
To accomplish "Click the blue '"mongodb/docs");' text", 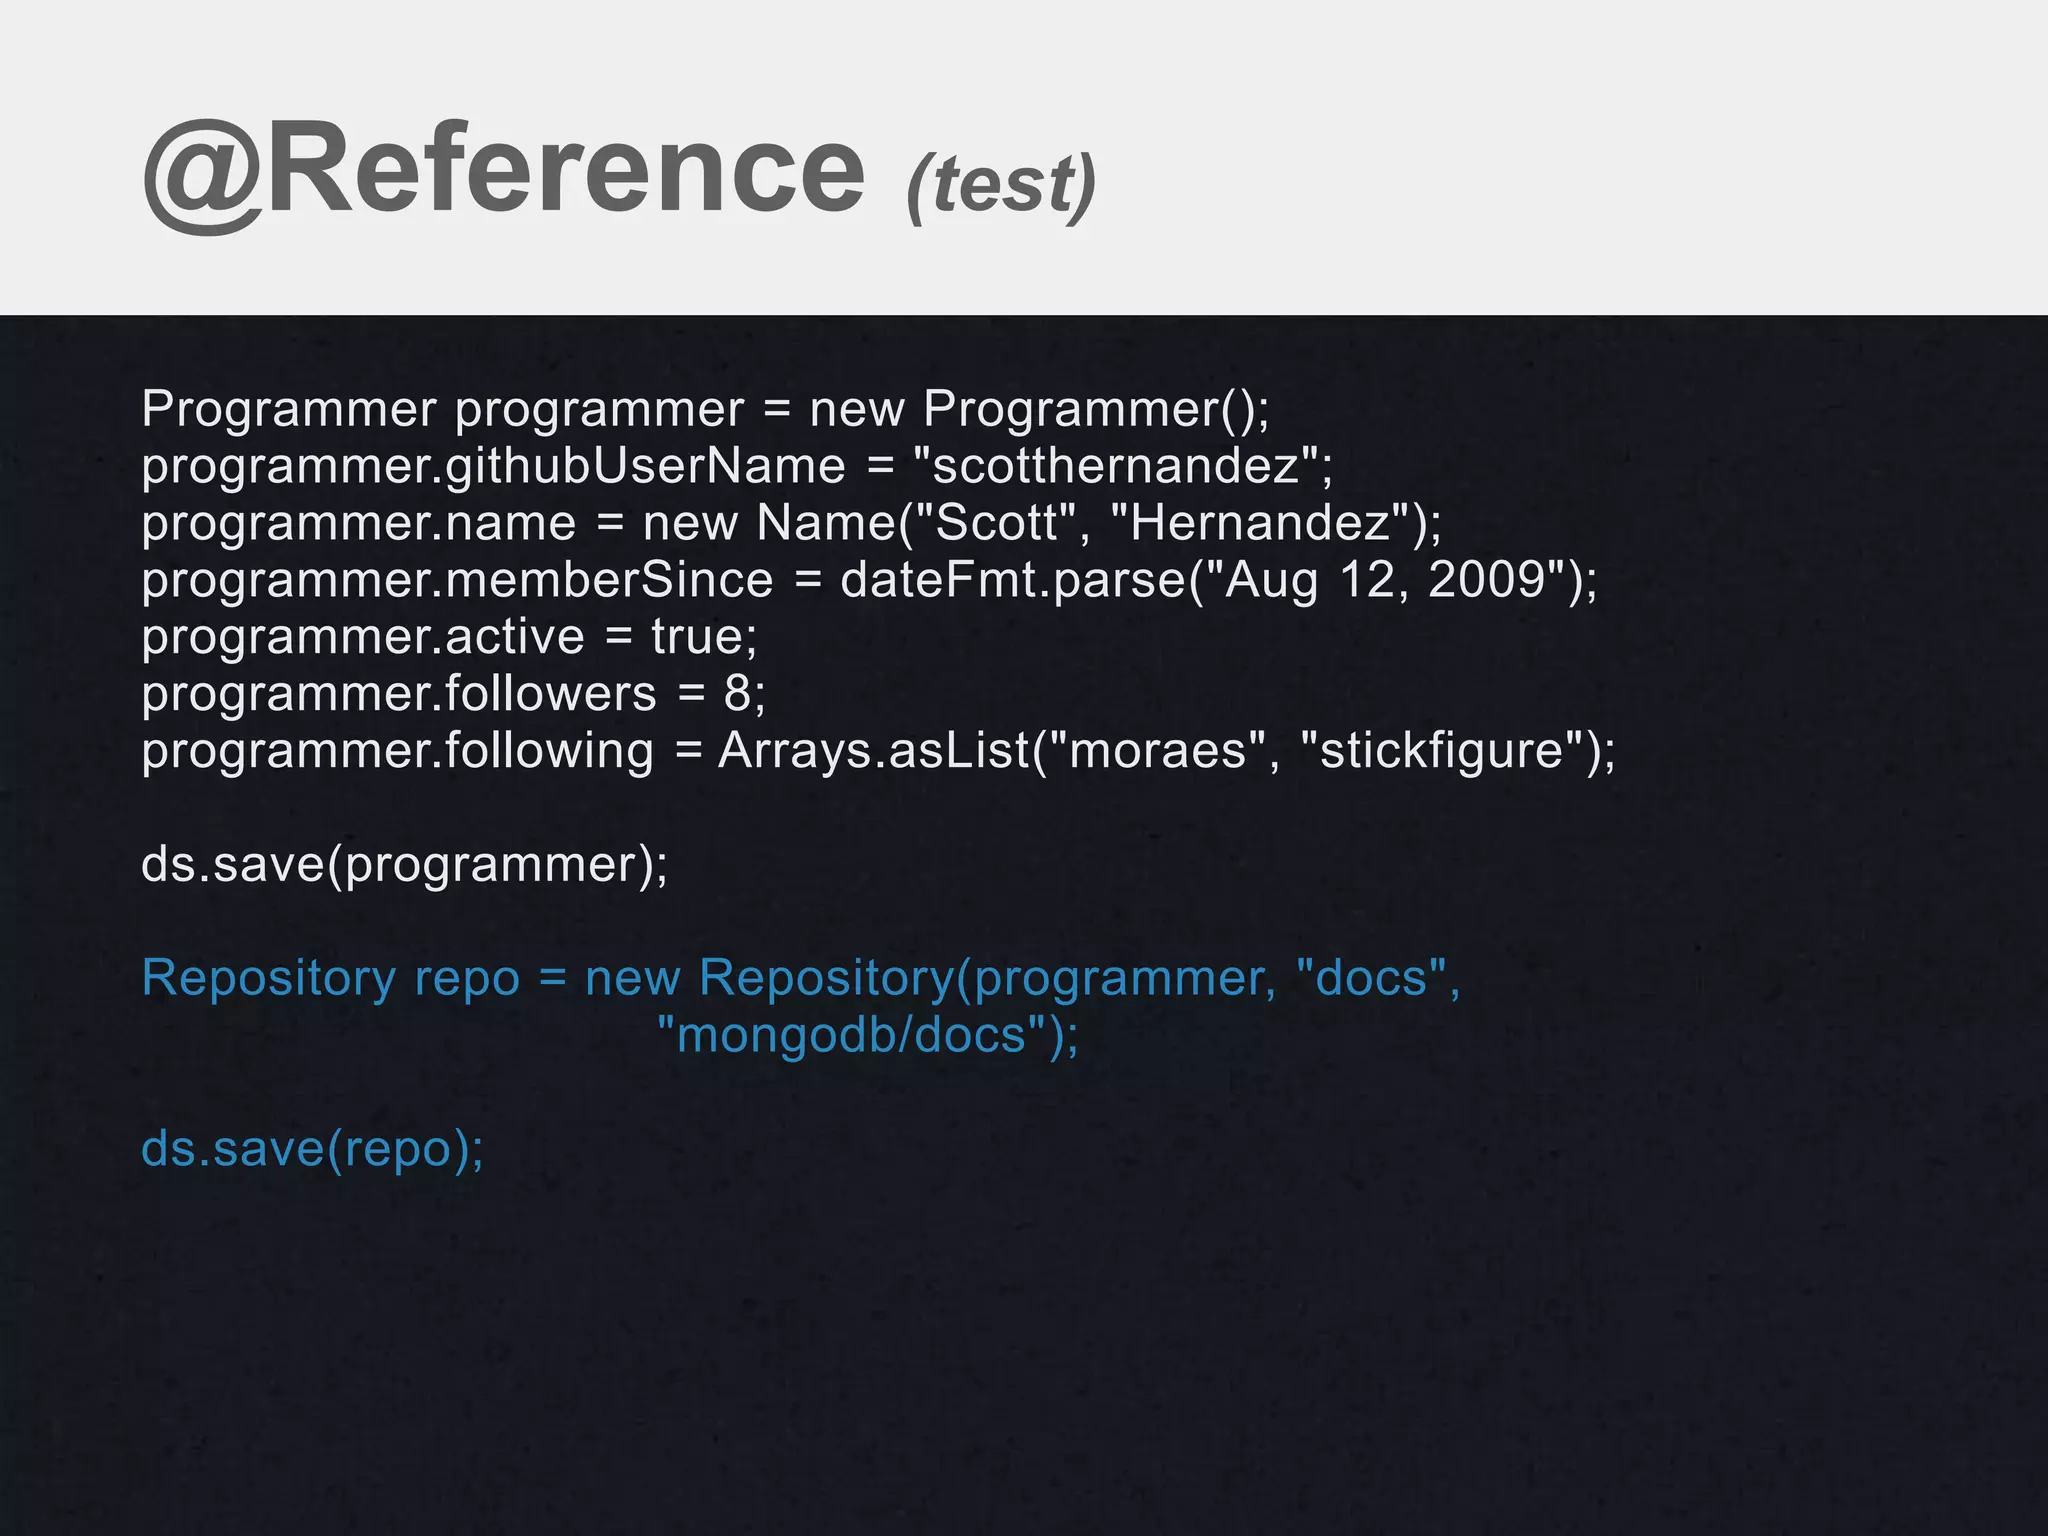I will pyautogui.click(x=868, y=1035).
